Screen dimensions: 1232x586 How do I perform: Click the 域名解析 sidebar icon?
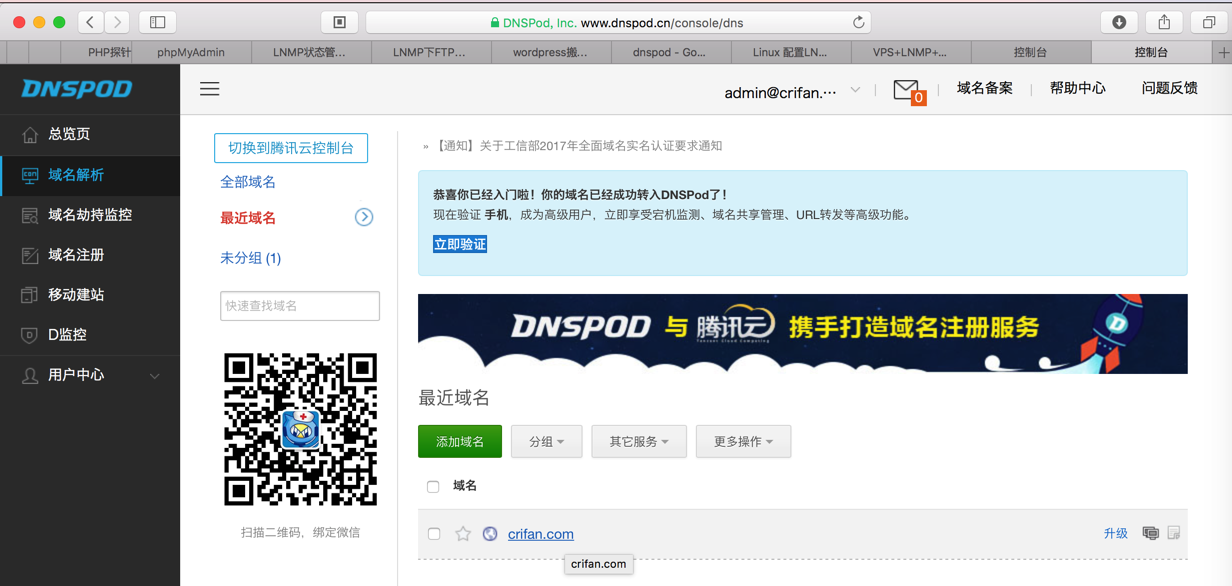[30, 175]
